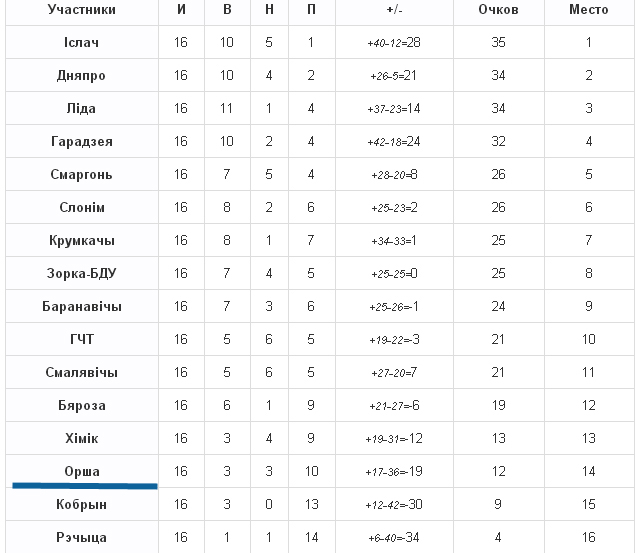Select Бяроза's goal difference +21-27=-6
Viewport: 635px width, 553px height.
pos(393,406)
